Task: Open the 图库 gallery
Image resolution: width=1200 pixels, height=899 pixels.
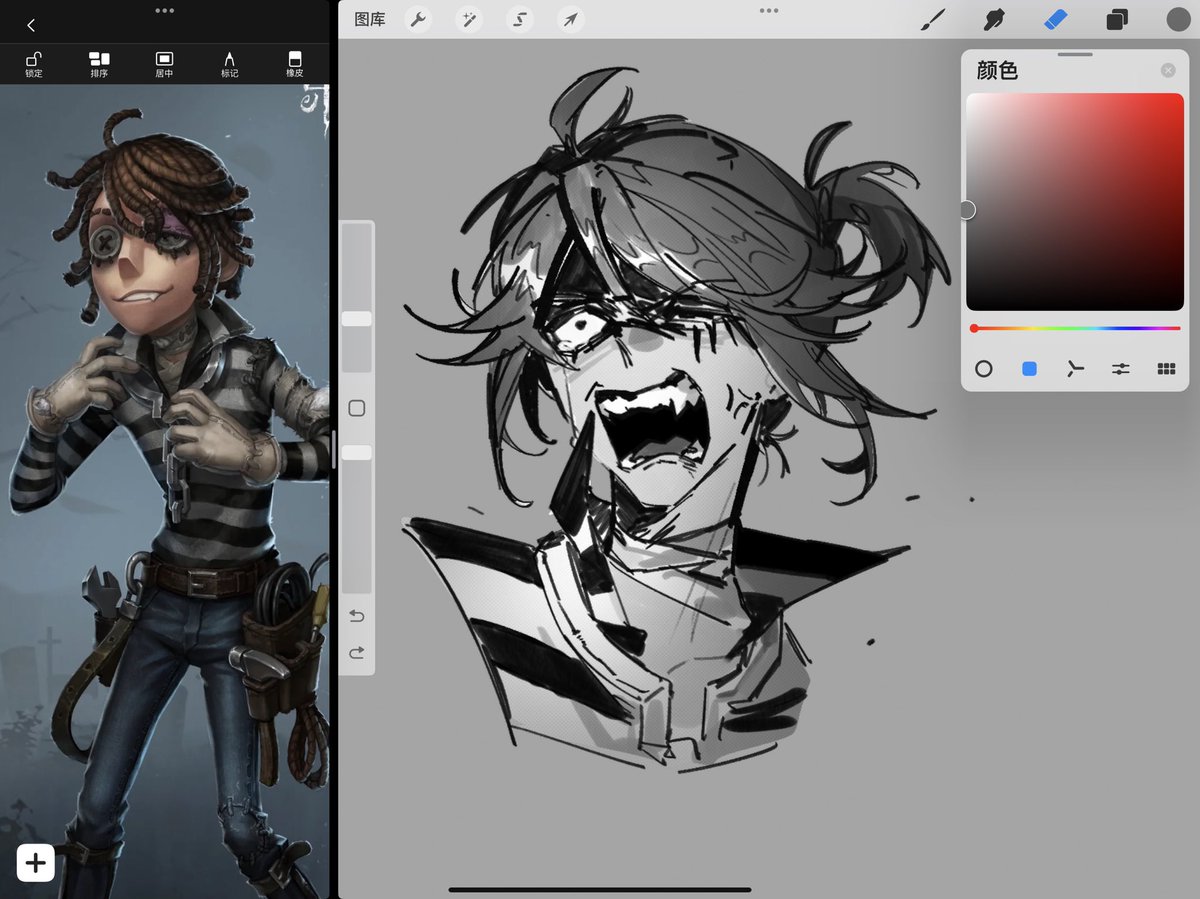Action: pos(370,19)
